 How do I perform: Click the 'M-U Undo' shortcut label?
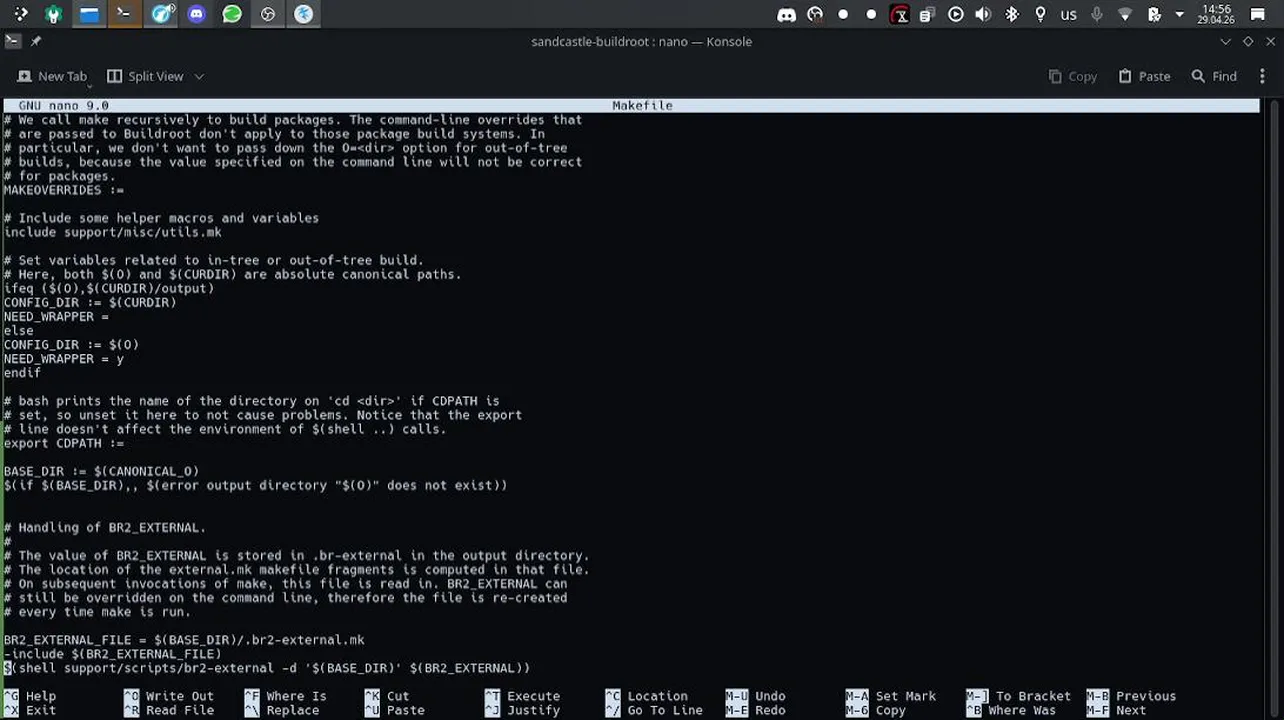point(755,696)
